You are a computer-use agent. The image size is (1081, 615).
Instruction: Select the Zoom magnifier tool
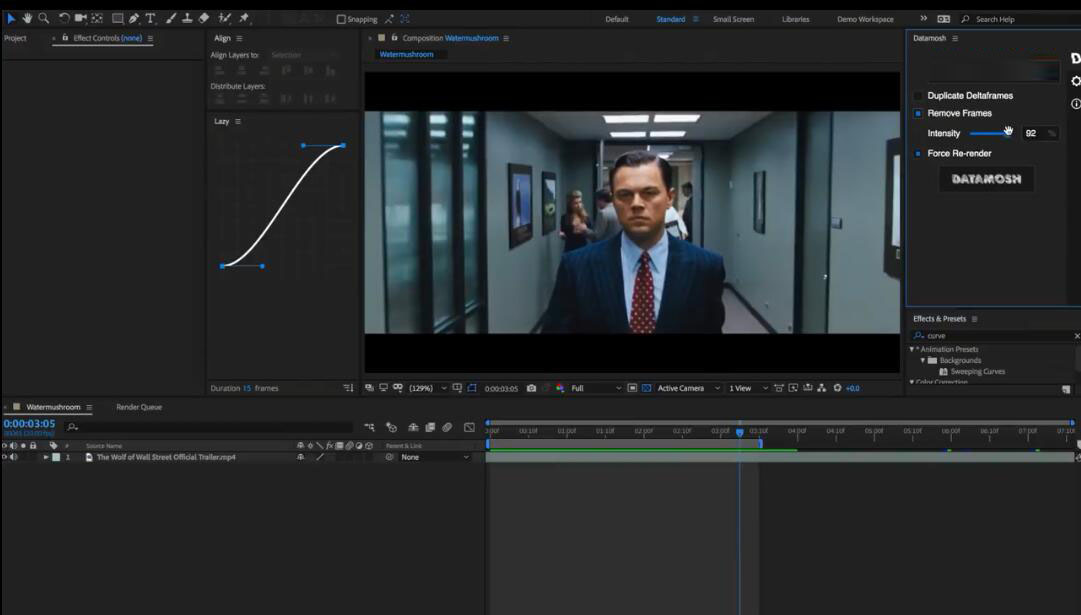(x=43, y=19)
